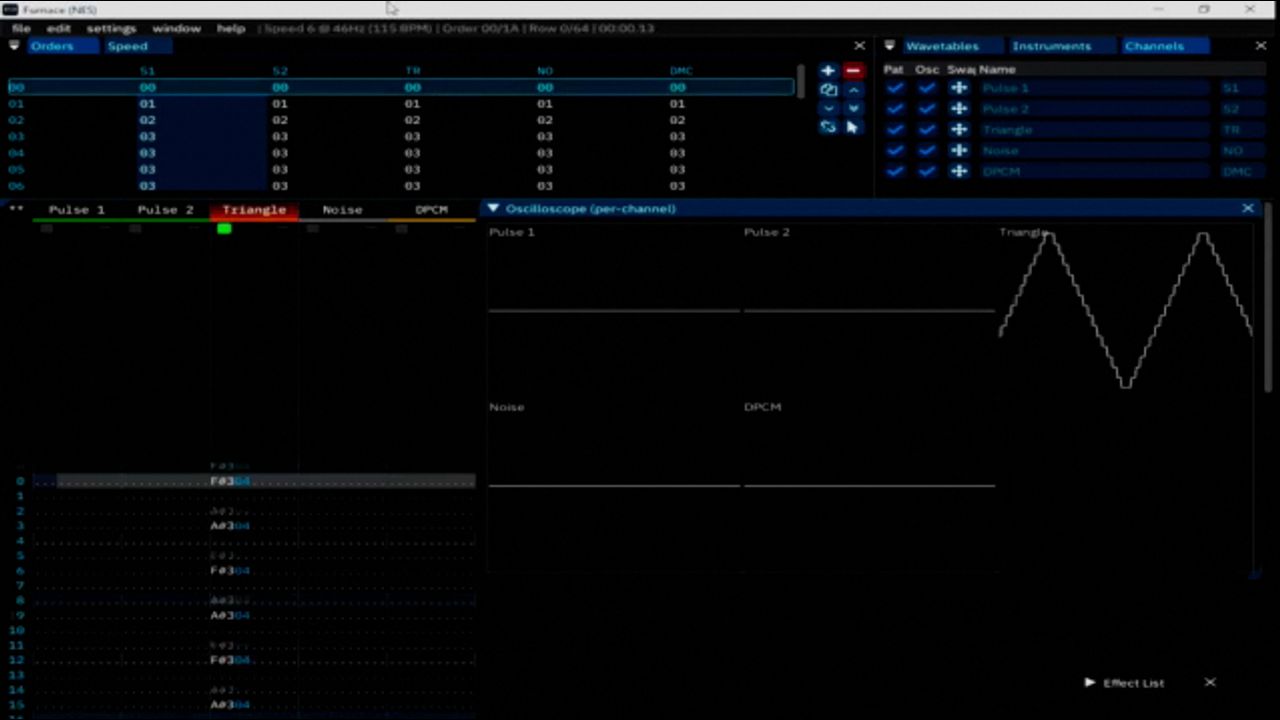Click the move order up arrow
The image size is (1280, 720).
click(x=853, y=90)
